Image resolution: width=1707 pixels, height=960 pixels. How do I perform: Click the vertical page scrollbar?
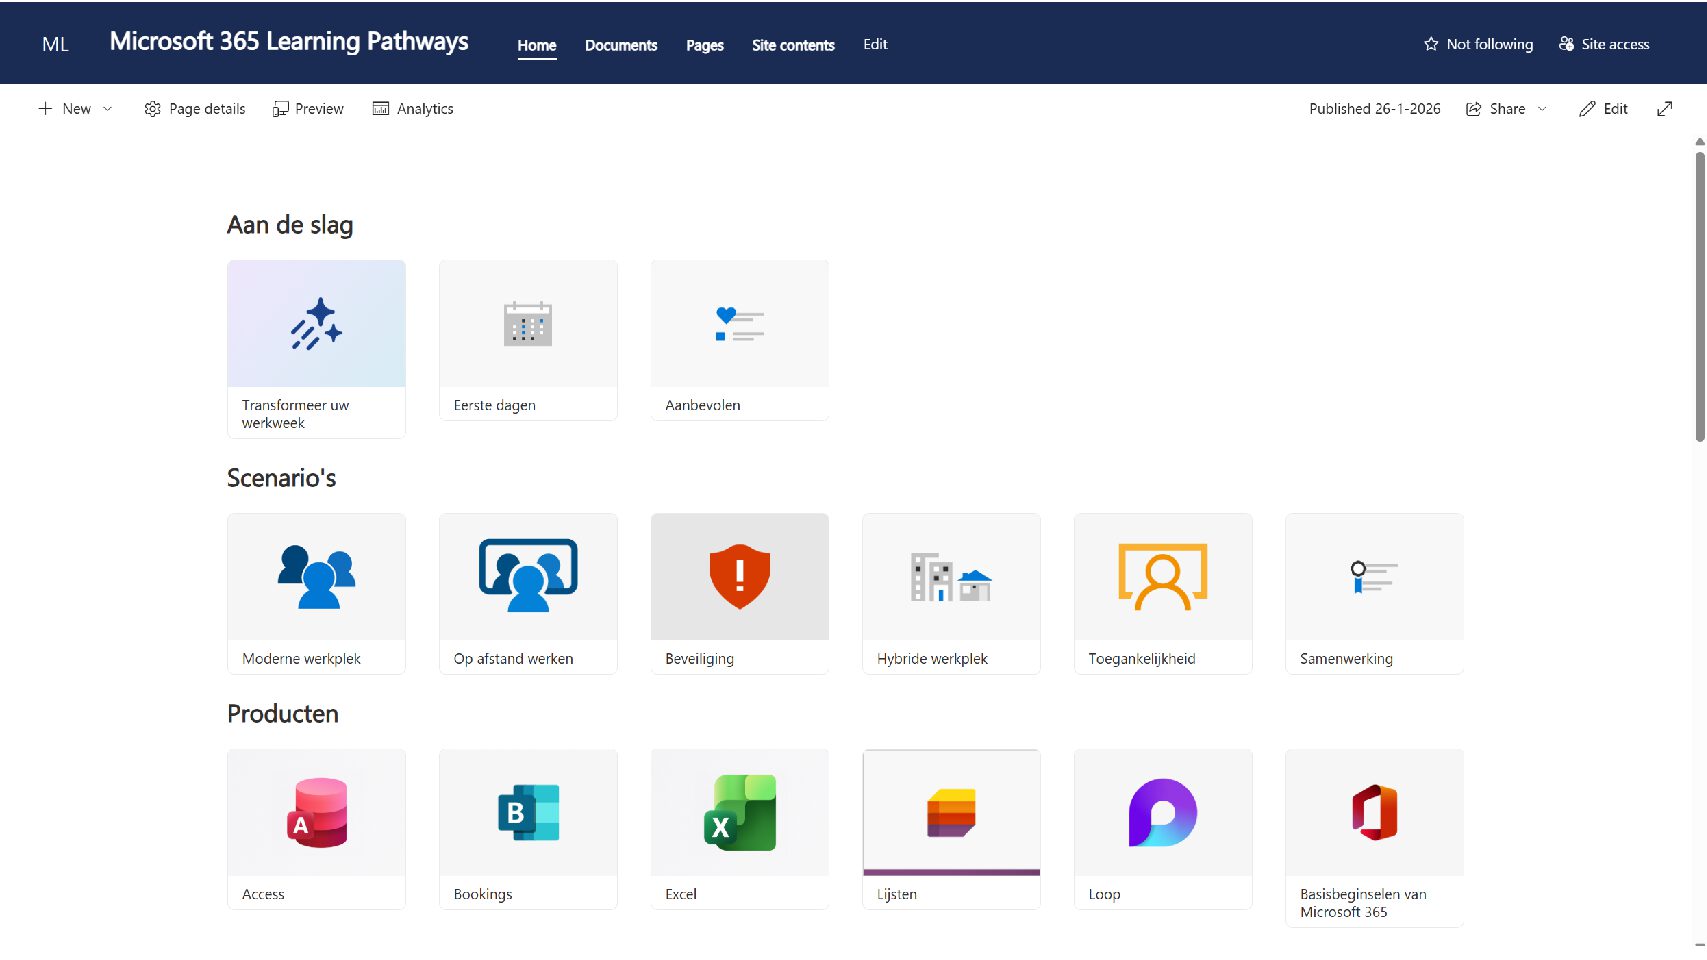click(x=1699, y=300)
